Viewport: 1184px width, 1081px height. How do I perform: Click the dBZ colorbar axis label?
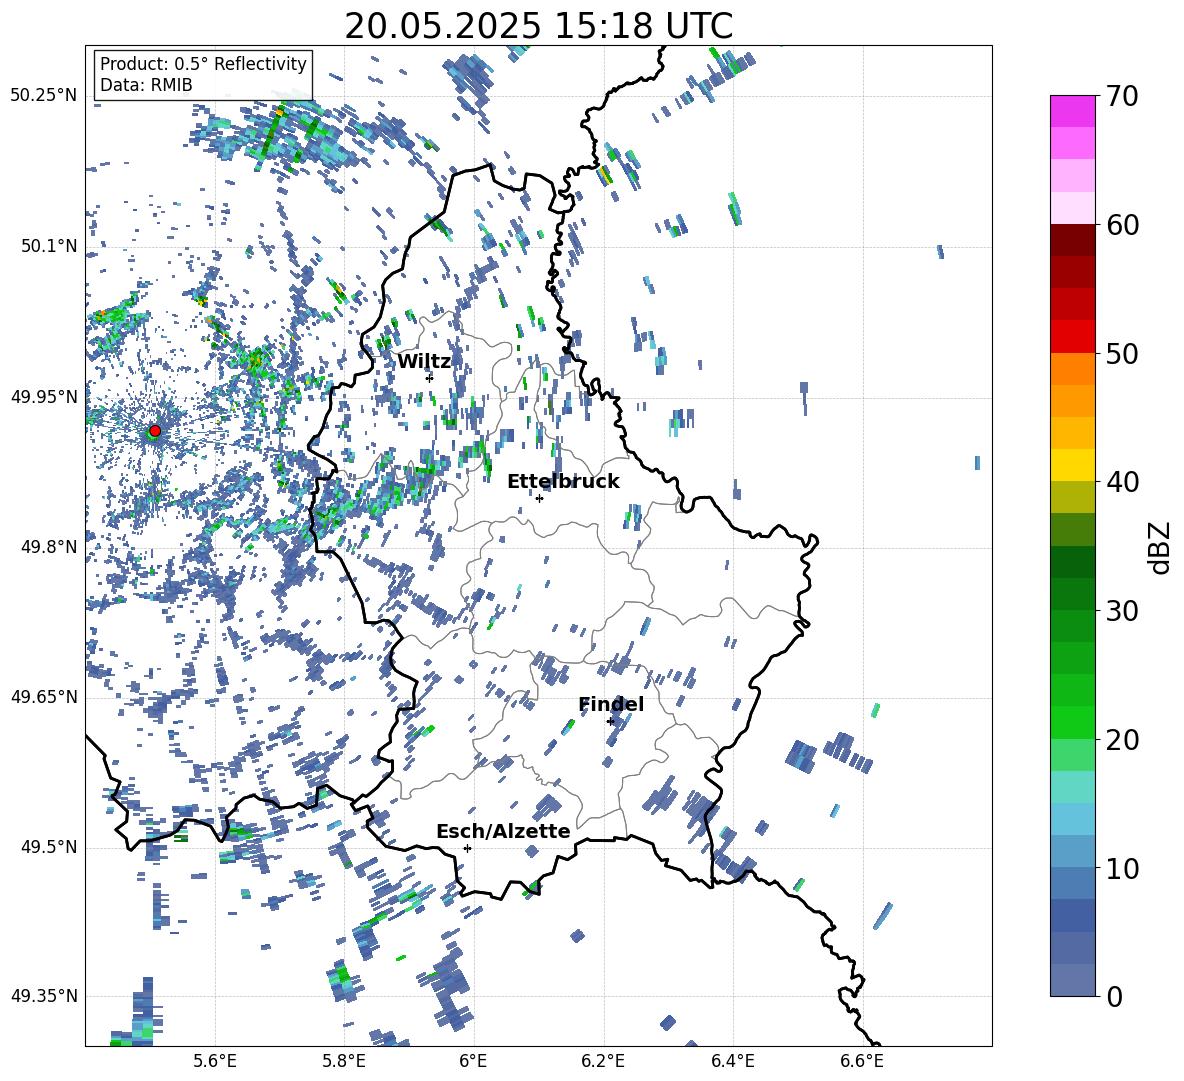1161,547
